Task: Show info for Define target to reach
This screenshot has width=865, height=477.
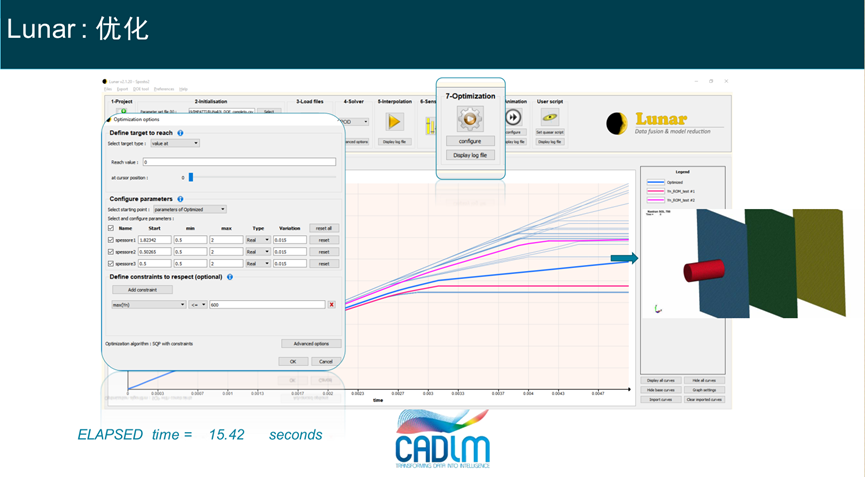Action: (x=180, y=133)
